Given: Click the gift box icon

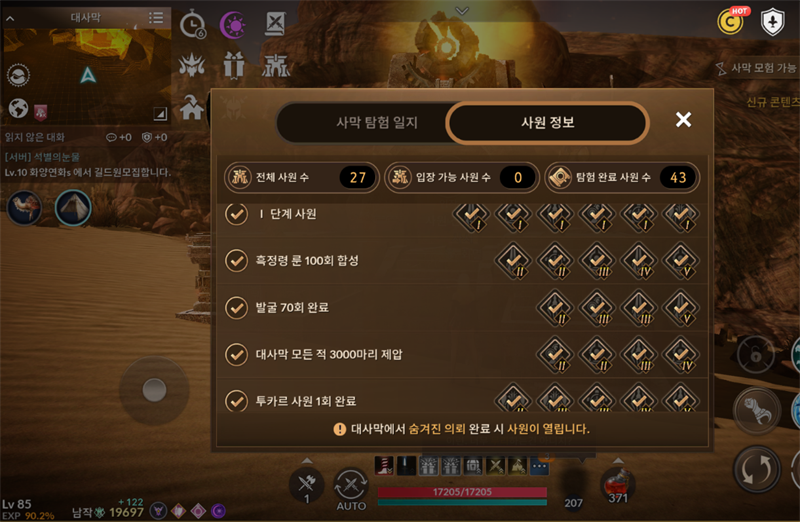Looking at the screenshot, I should (234, 65).
